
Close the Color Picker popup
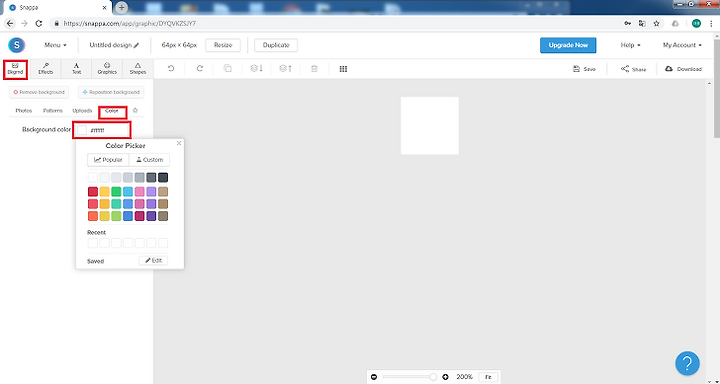[x=179, y=143]
